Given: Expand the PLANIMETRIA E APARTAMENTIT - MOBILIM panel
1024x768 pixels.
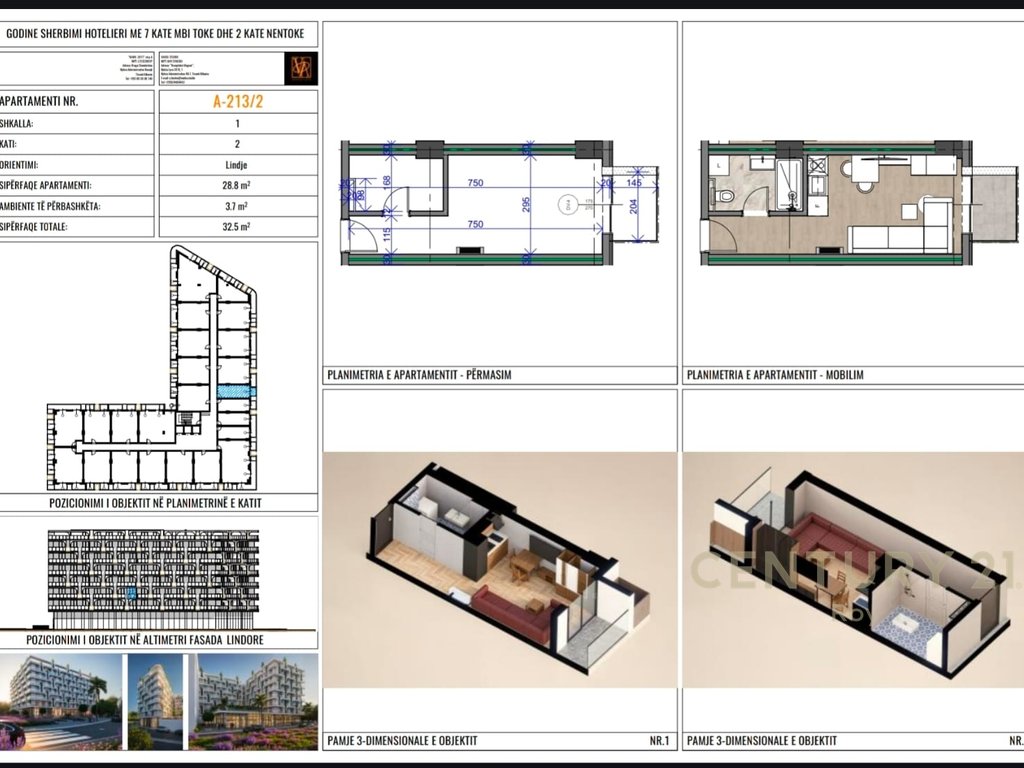Looking at the screenshot, I should [775, 375].
